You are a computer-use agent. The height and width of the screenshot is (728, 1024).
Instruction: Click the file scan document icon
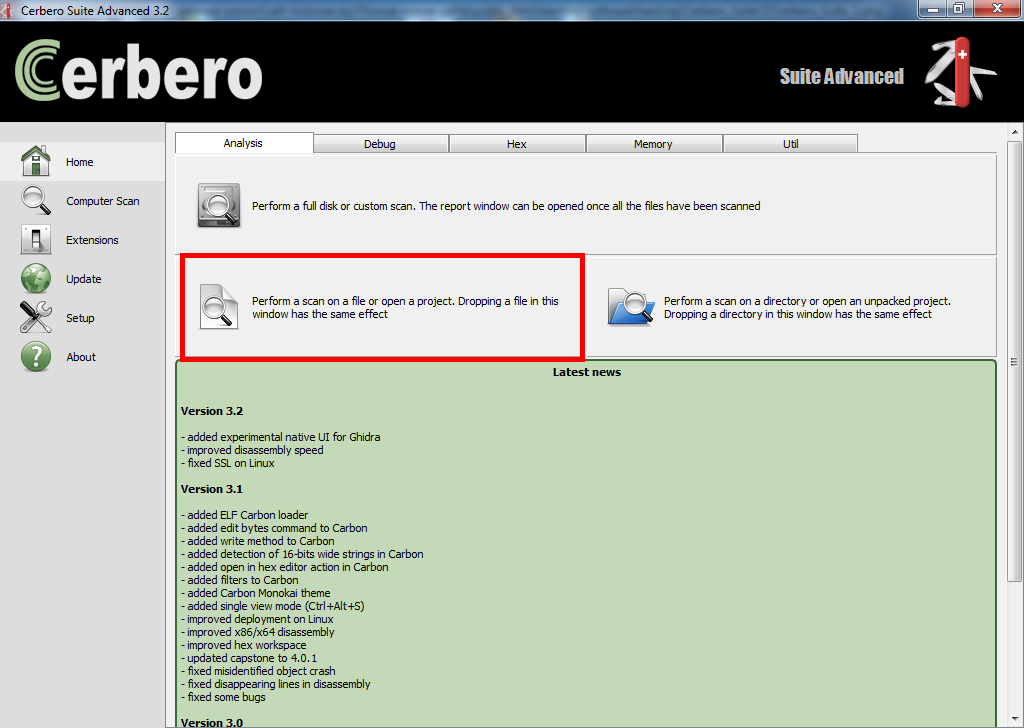[x=218, y=306]
